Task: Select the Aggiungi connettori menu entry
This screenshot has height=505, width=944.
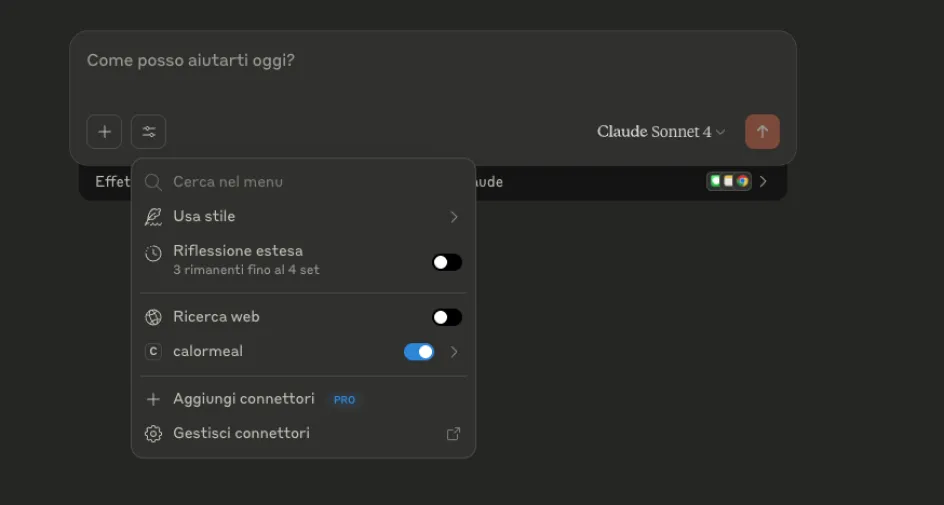Action: click(x=244, y=399)
